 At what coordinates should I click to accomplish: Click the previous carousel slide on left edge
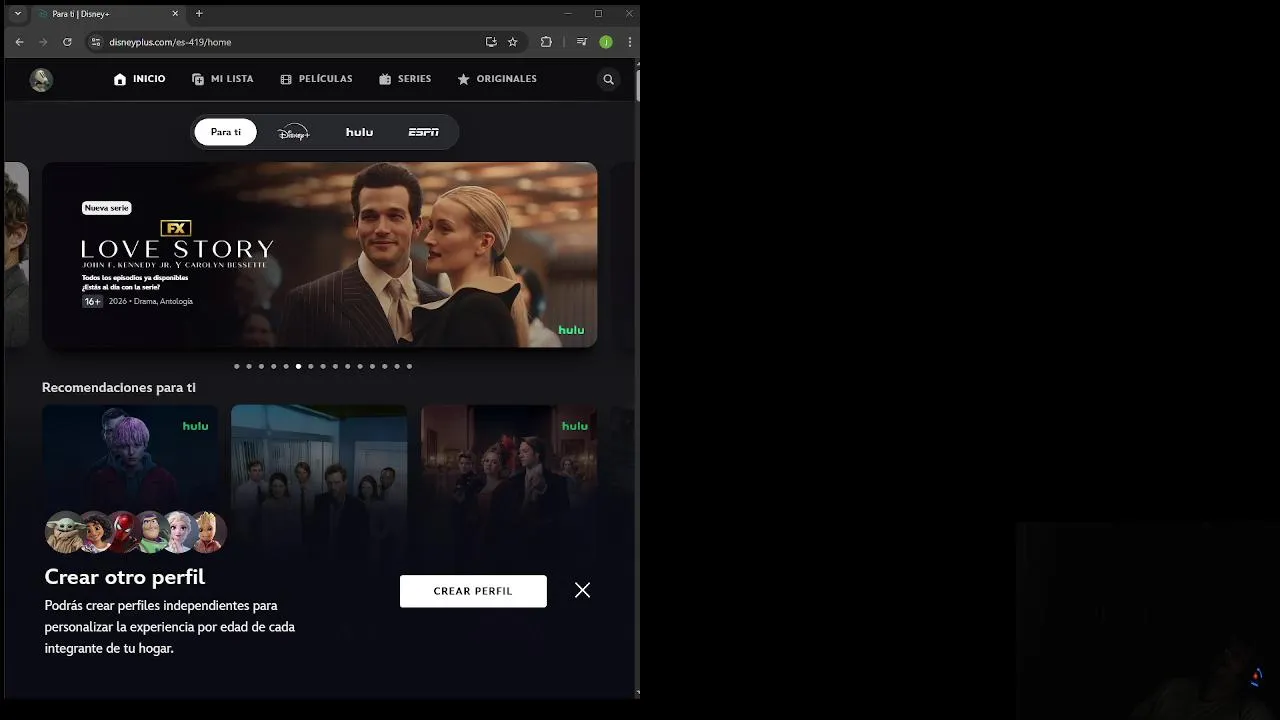tap(16, 255)
